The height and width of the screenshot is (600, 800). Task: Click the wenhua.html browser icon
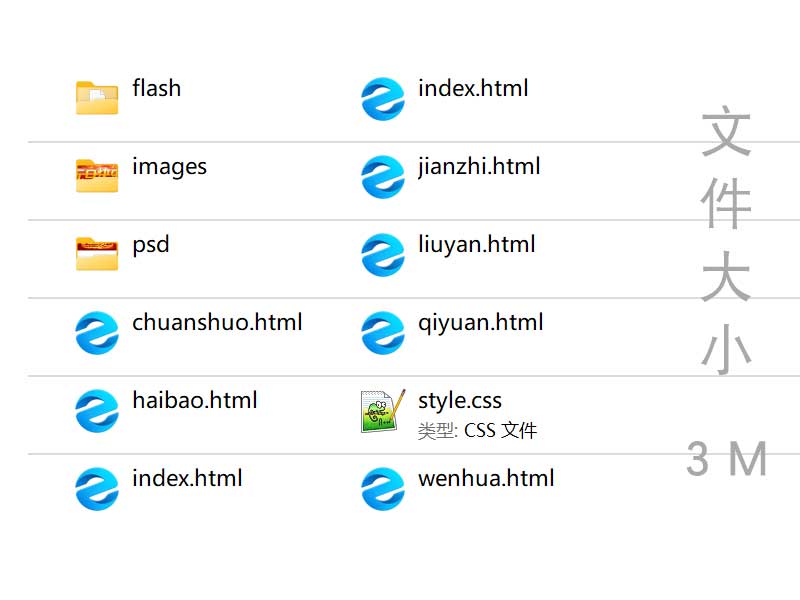coord(383,489)
